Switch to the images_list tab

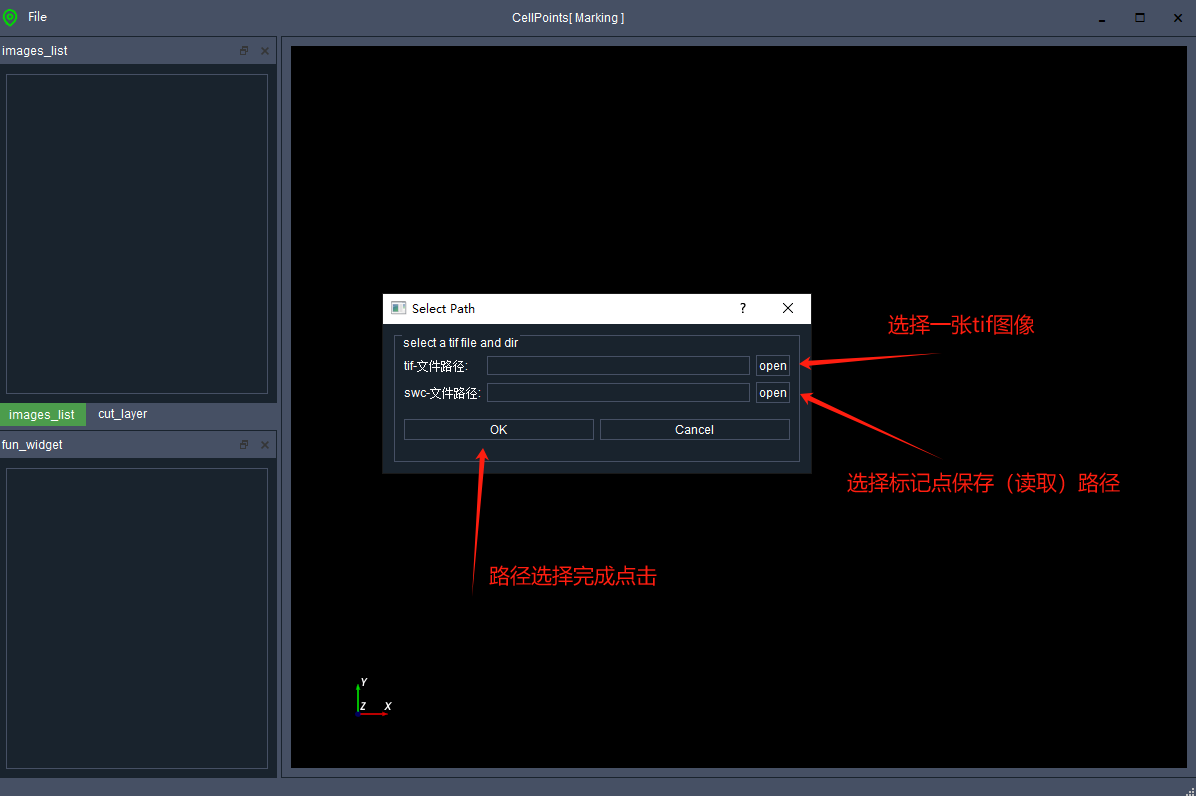click(42, 415)
